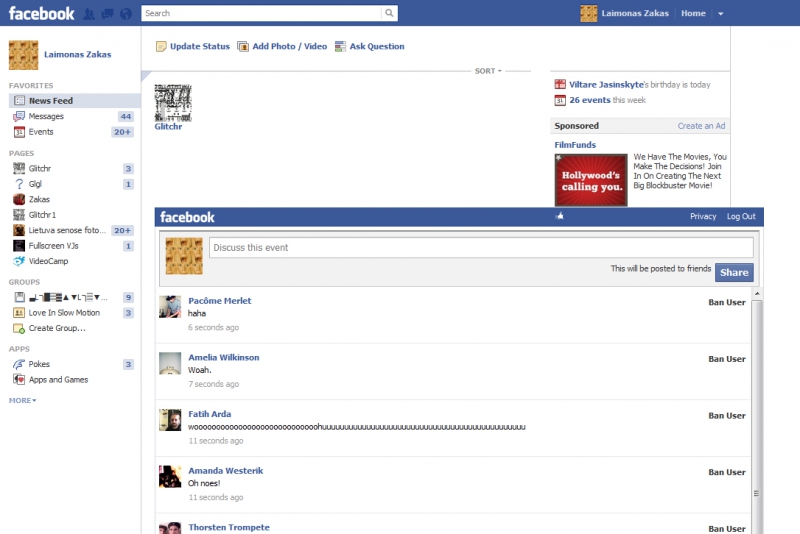Click the Glgl question mark page icon
The height and width of the screenshot is (534, 800).
click(19, 184)
